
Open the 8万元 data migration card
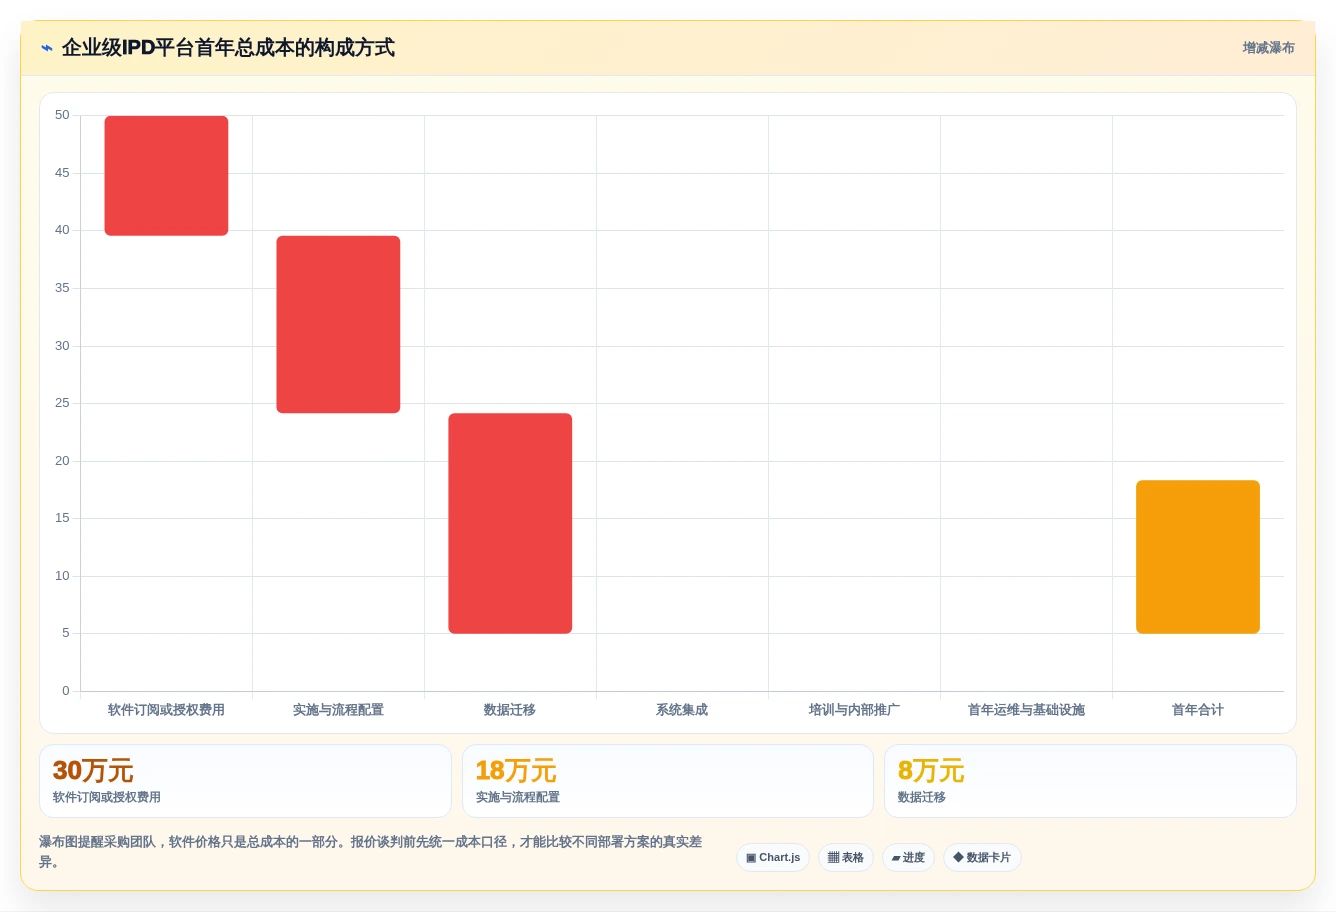tap(1090, 781)
